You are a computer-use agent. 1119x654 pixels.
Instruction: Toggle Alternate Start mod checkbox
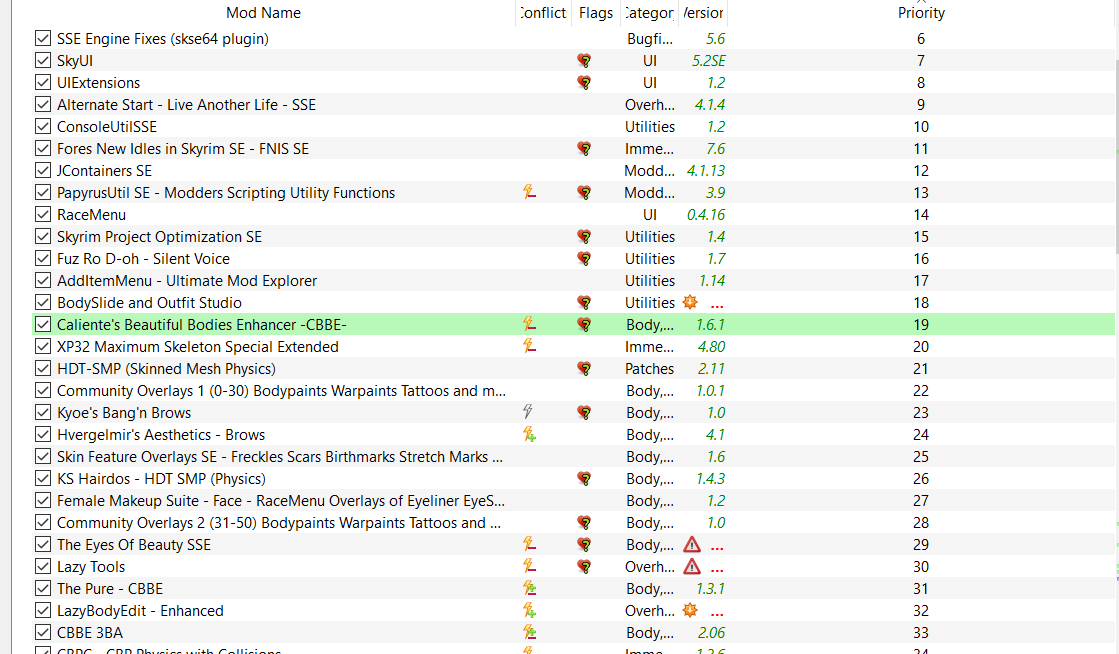tap(43, 104)
